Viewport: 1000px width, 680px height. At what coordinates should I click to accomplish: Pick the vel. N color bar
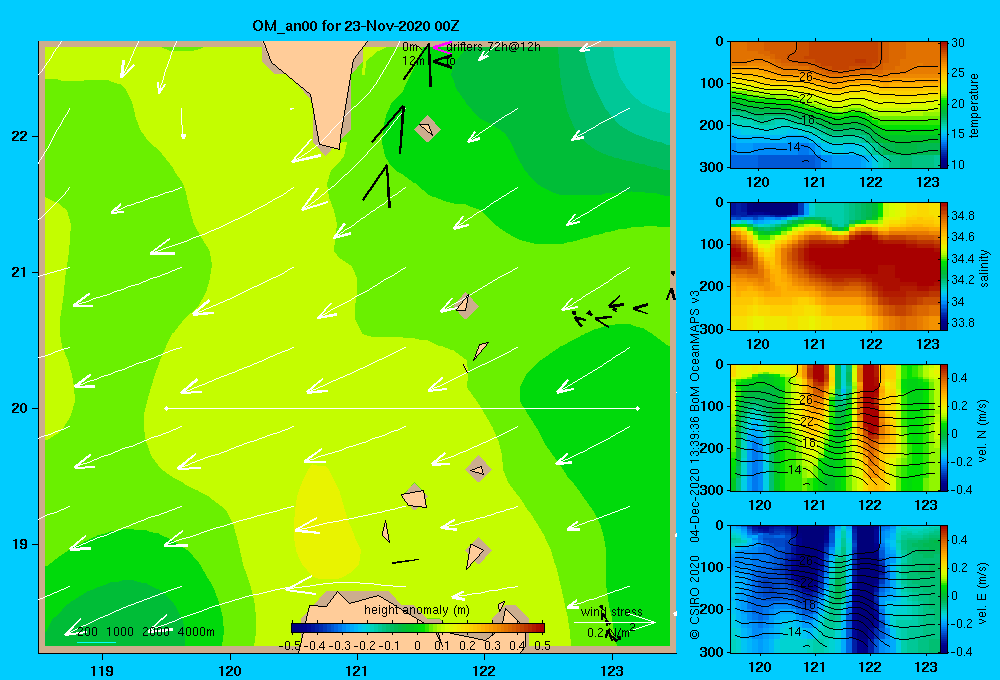944,428
